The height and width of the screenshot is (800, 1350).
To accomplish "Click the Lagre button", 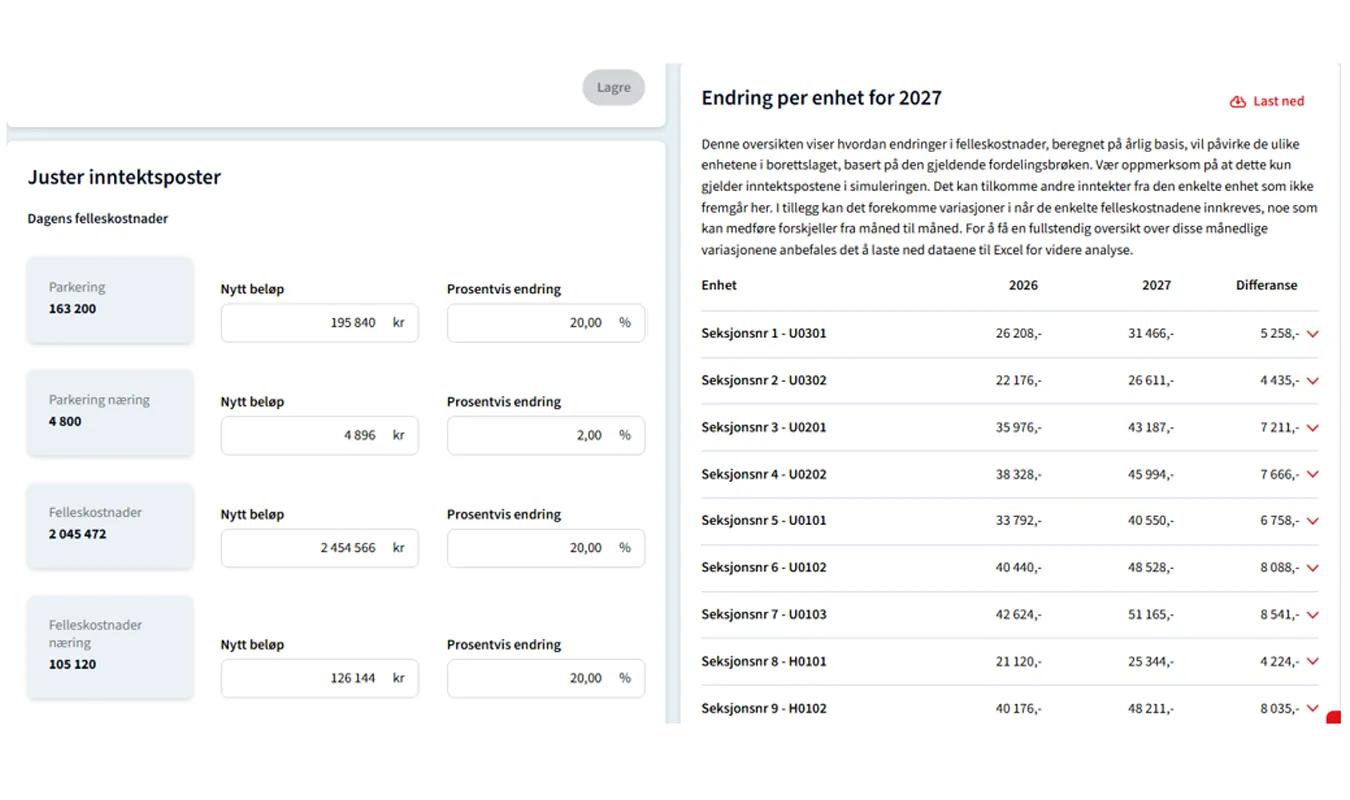I will tap(614, 88).
